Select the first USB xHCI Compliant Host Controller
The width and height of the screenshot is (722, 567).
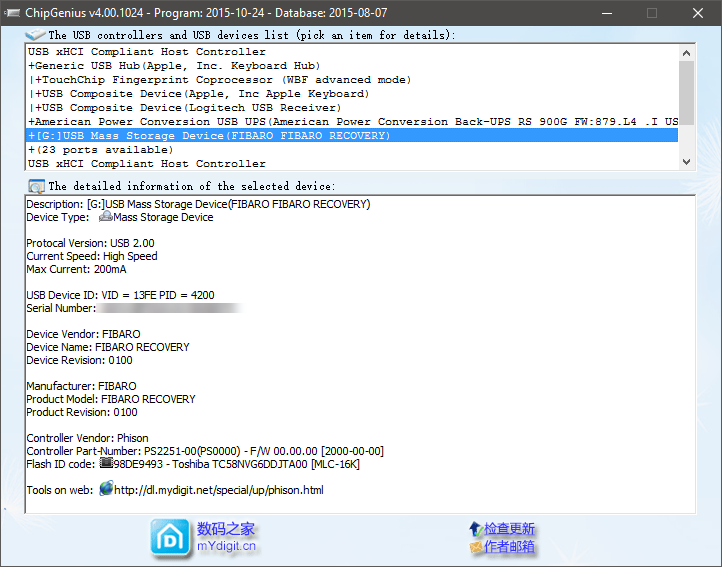pos(147,52)
